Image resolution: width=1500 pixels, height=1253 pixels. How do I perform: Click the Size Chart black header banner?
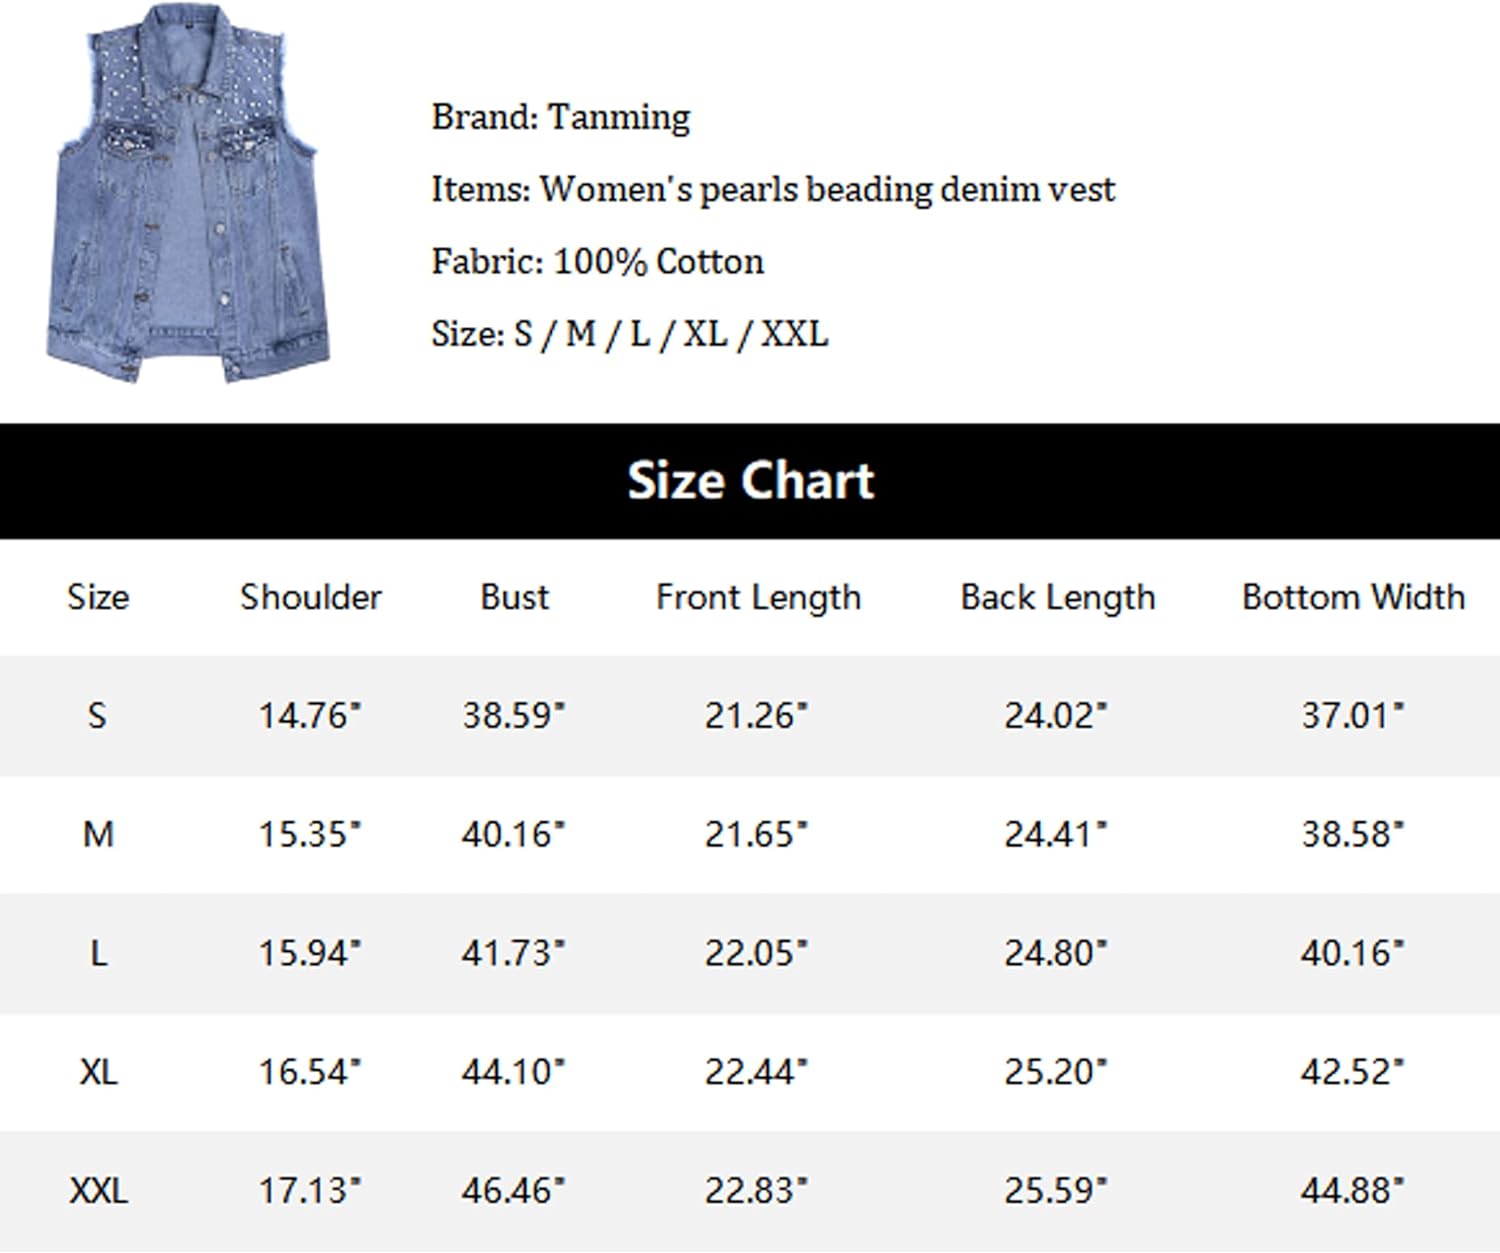750,481
